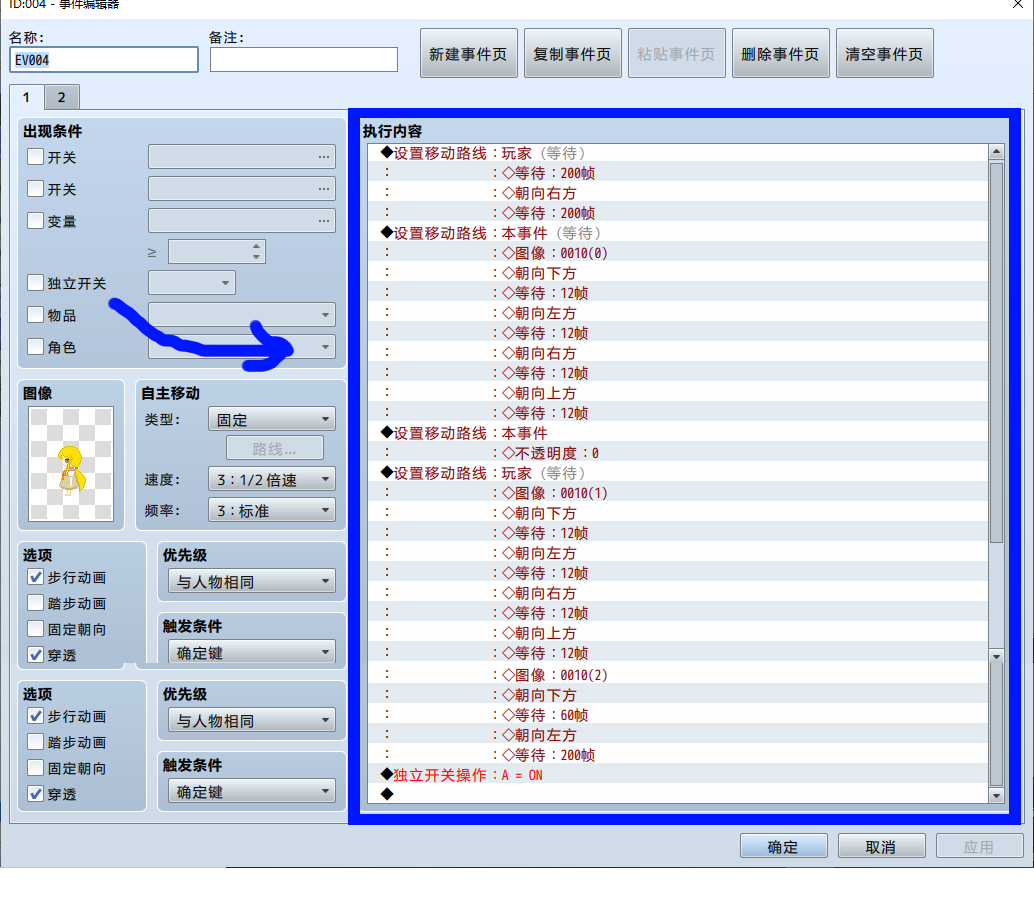
Task: Select the 独立开关操作：A = ON command row
Action: (678, 775)
